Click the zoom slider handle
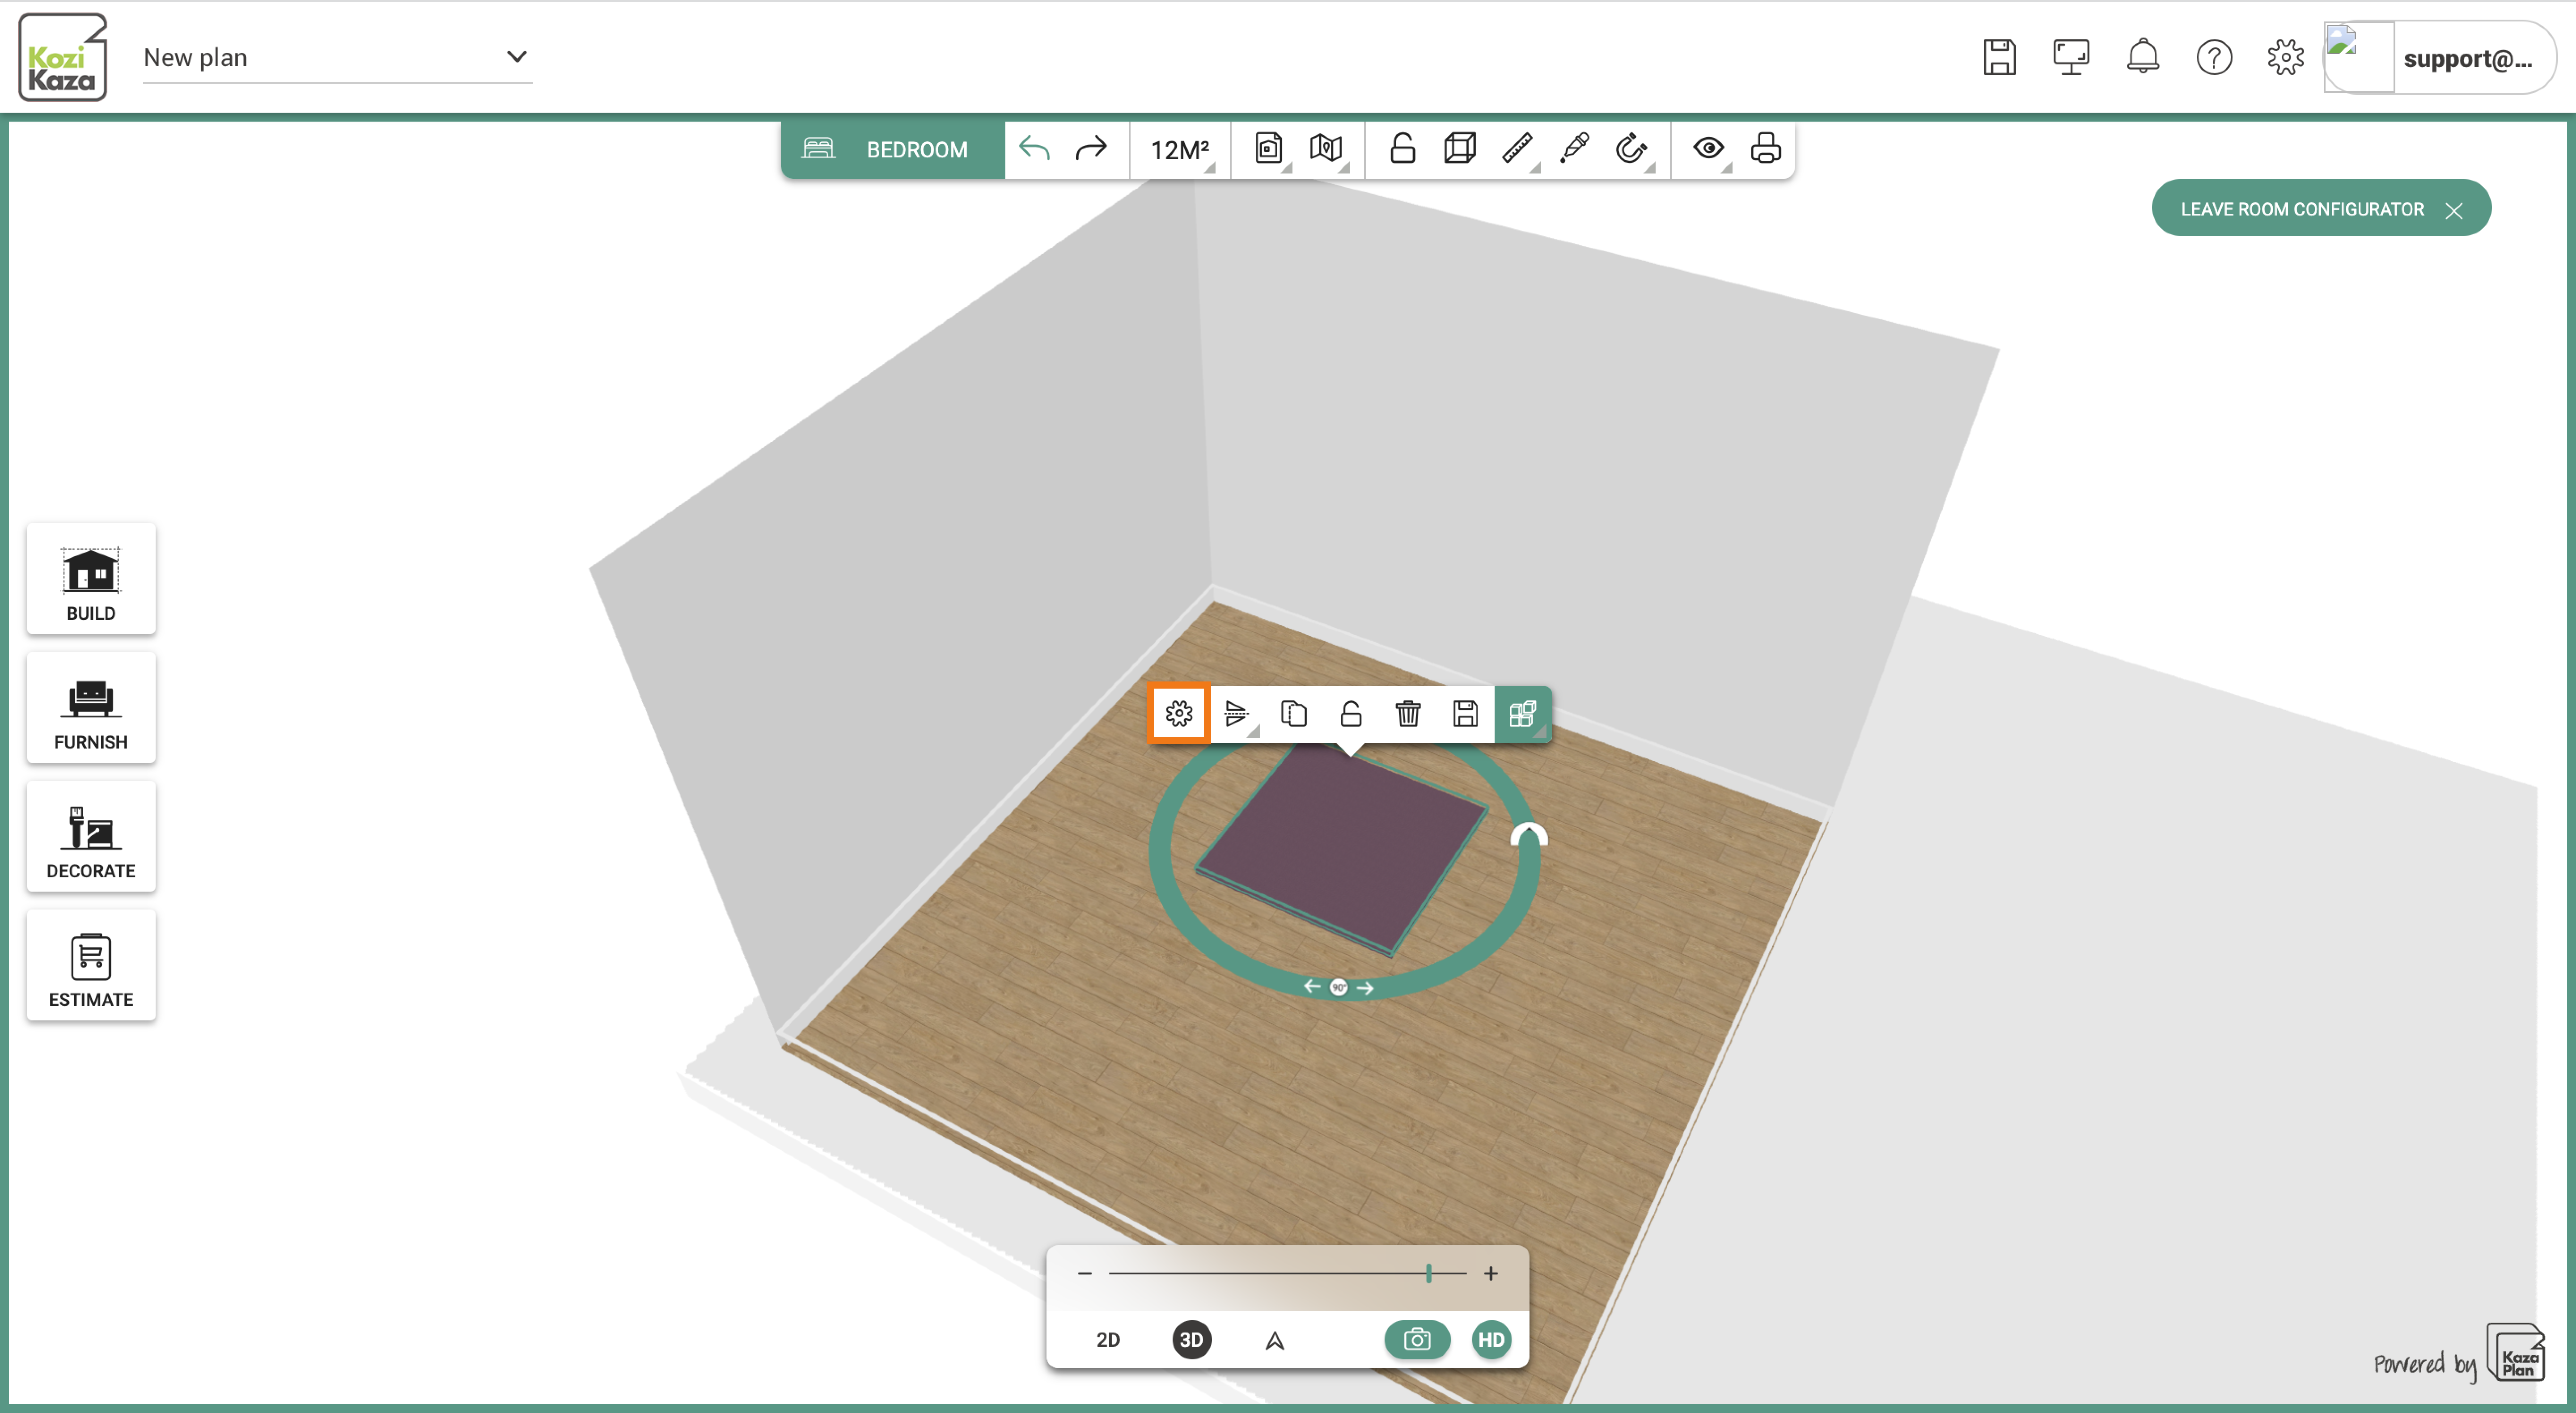Screen dimensions: 2576x1413 click(1429, 1274)
